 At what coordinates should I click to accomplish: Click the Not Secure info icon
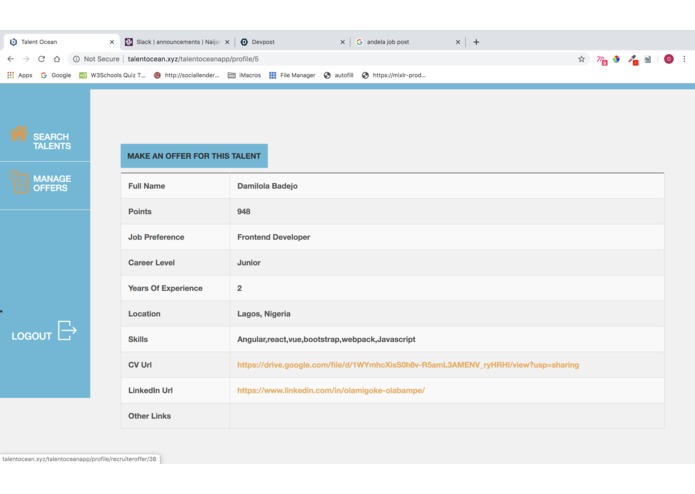pyautogui.click(x=76, y=59)
